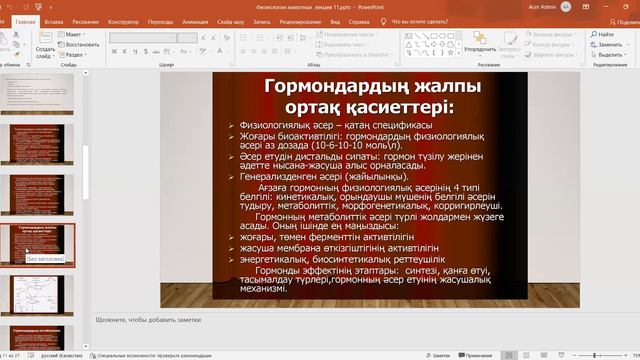Screen dimensions: 640x360
Task: Center text alignment button
Action: click(x=254, y=51)
